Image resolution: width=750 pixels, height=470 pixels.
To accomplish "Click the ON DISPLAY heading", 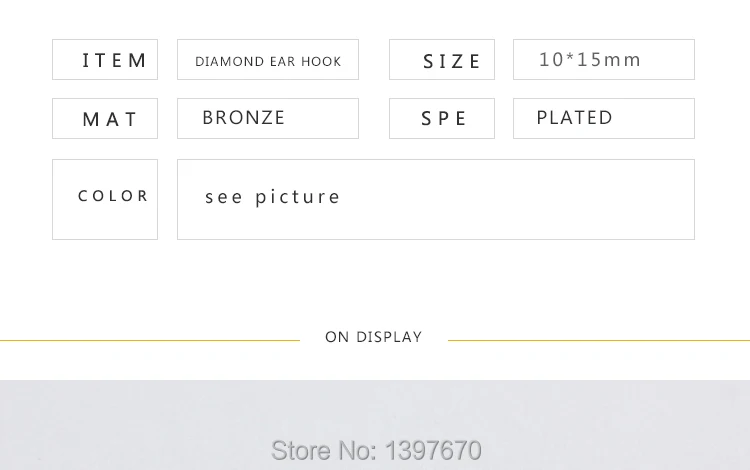I will tap(374, 337).
